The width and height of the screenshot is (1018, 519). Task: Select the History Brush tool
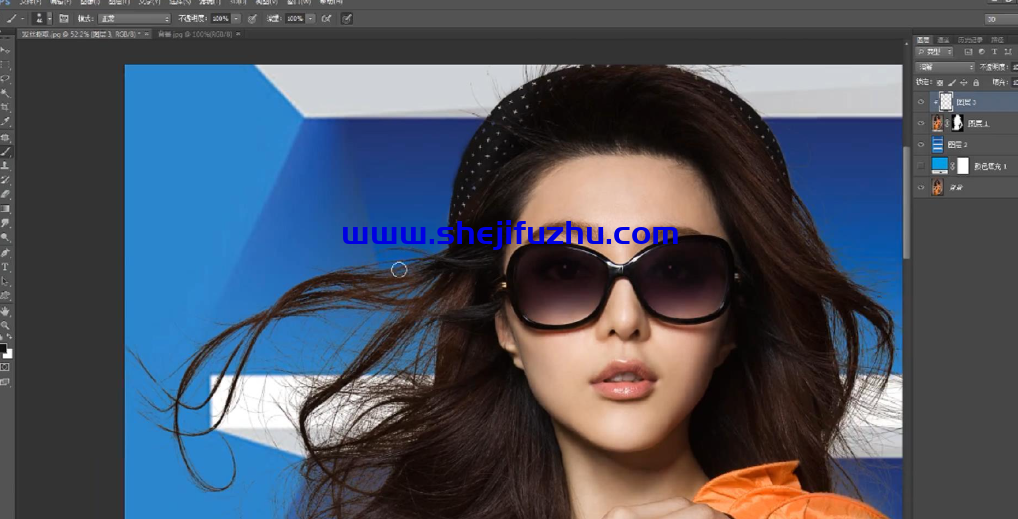[x=6, y=179]
